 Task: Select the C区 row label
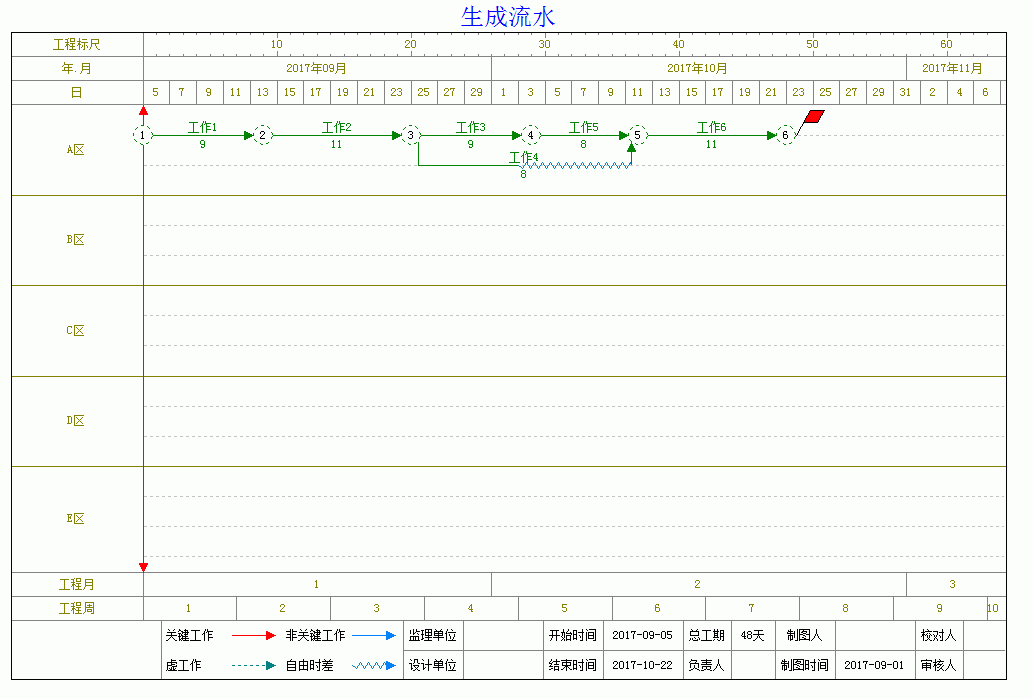click(76, 331)
